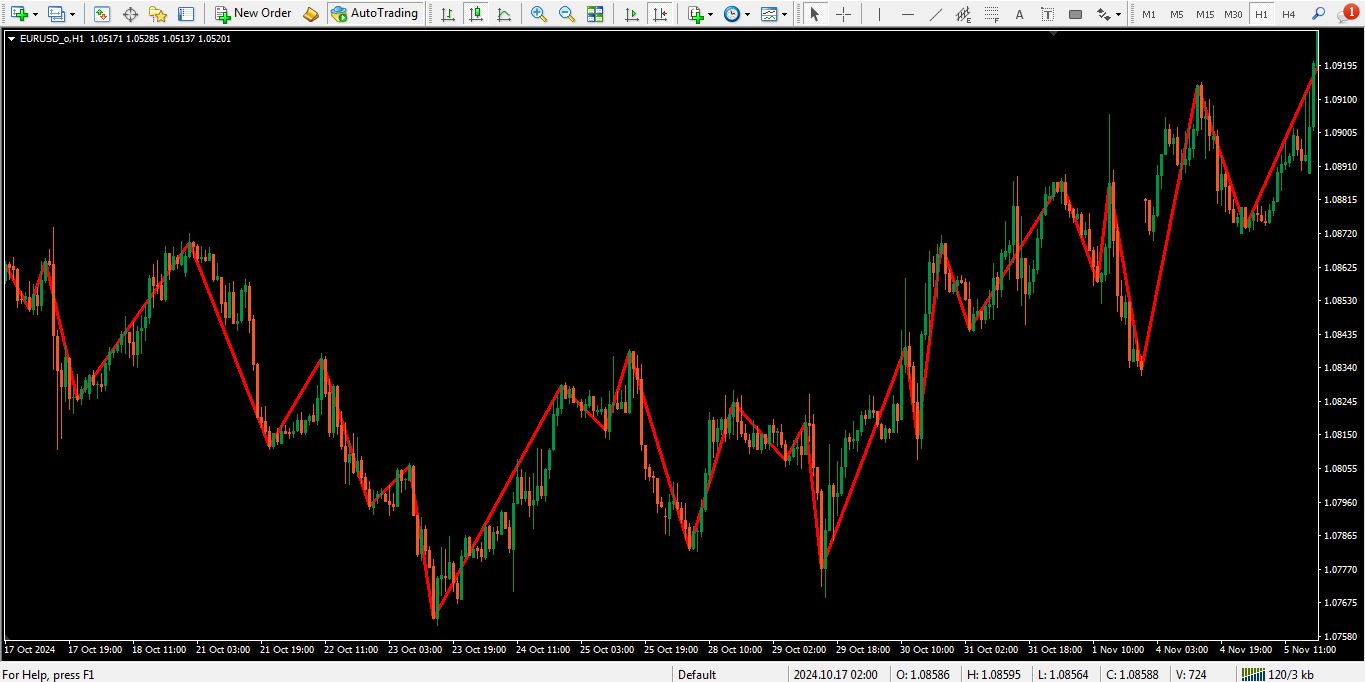Click the 120/3 kb connection status
The width and height of the screenshot is (1365, 682).
coord(1279,674)
